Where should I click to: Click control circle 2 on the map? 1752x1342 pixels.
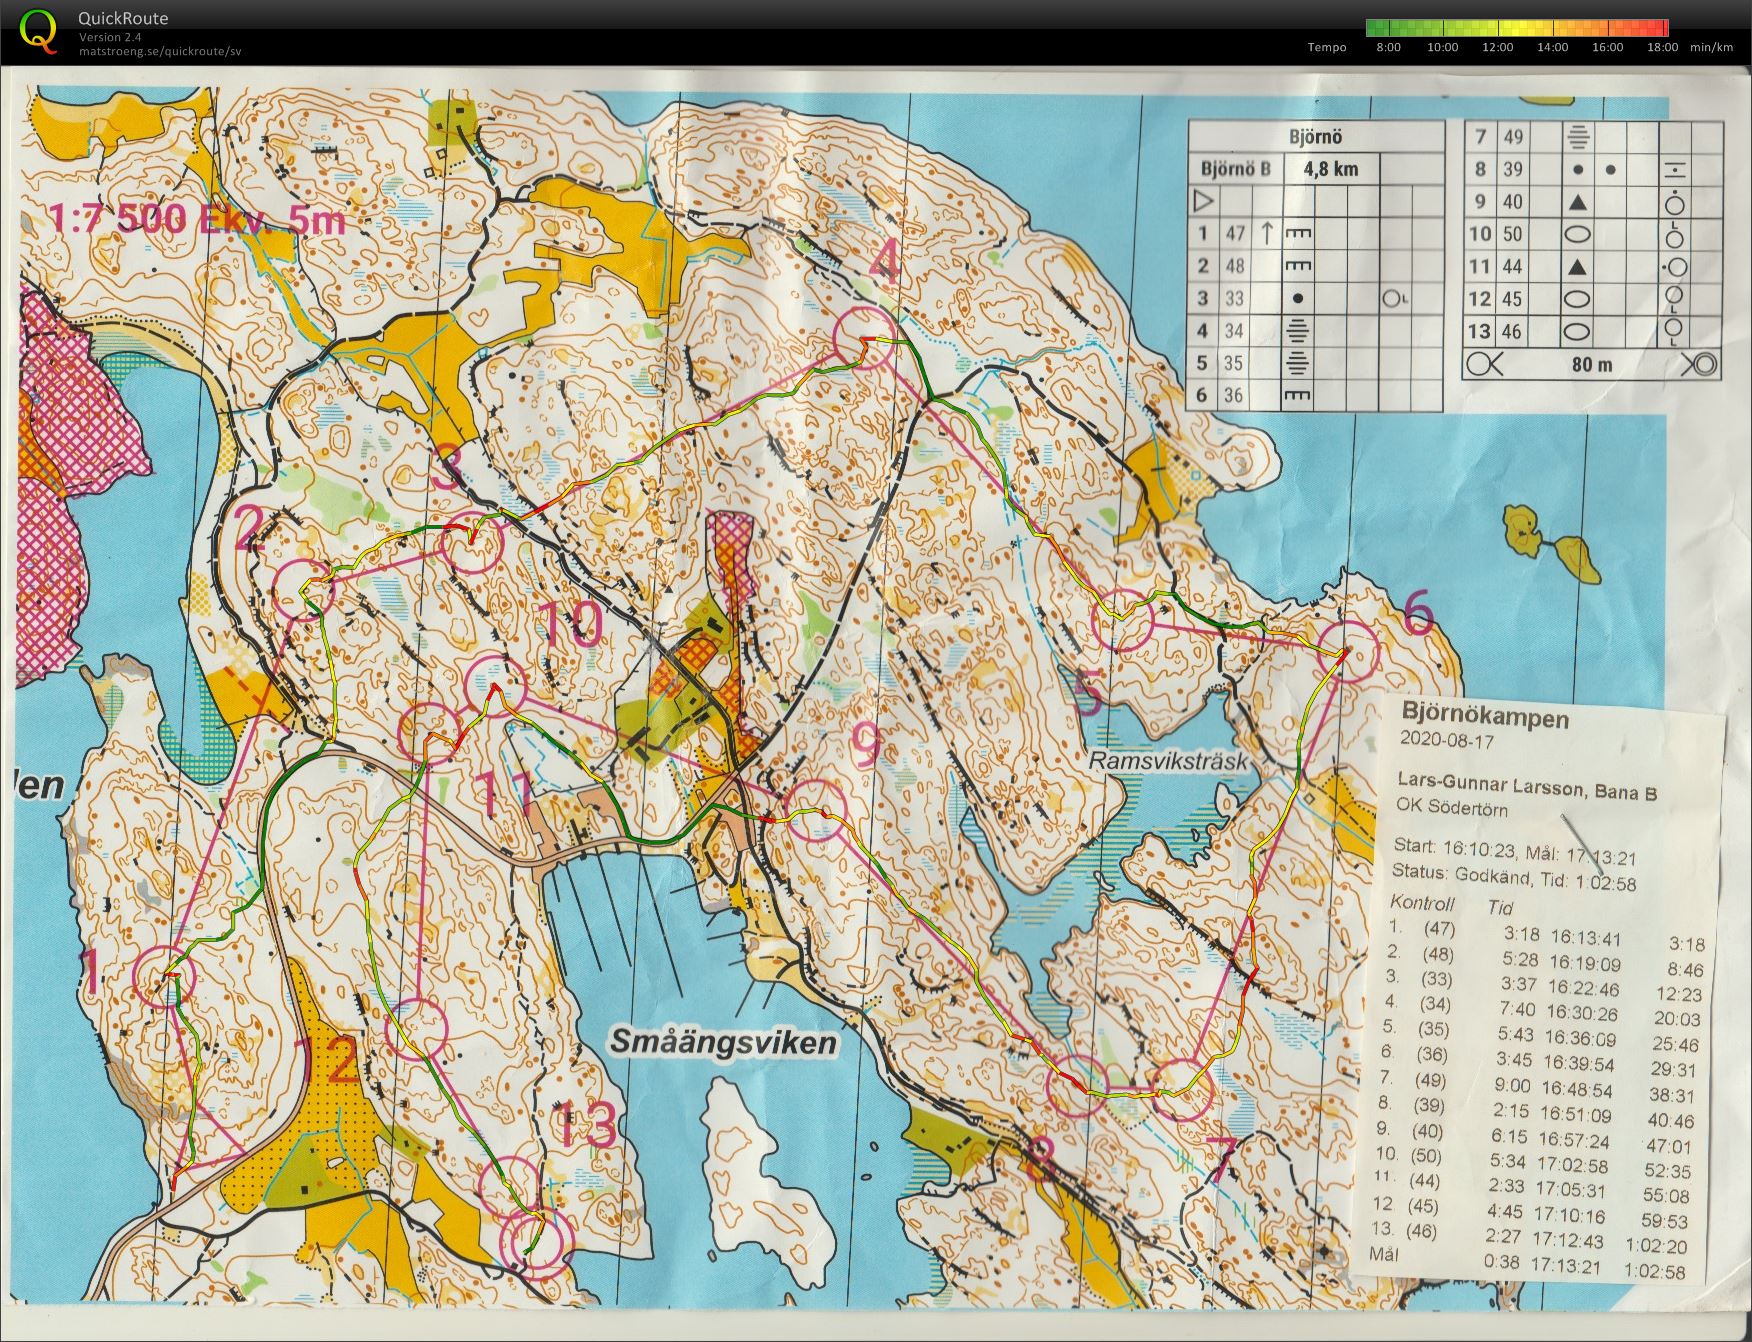tap(302, 590)
